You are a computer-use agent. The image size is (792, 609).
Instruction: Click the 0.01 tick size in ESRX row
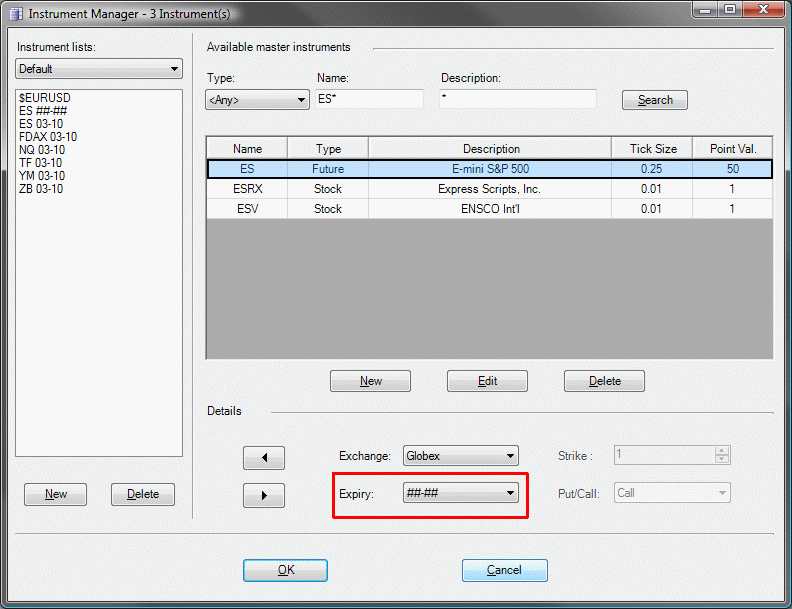[652, 189]
